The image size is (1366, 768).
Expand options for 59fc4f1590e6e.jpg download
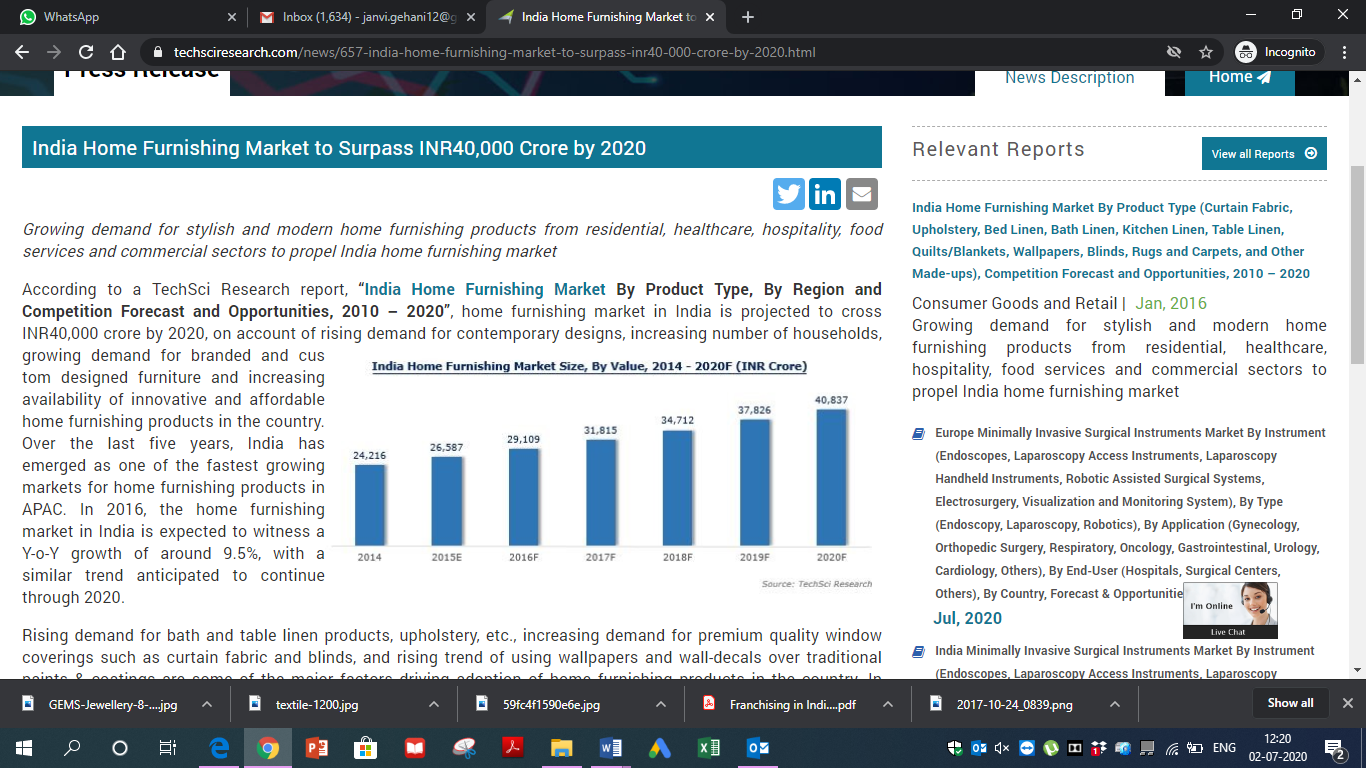tap(661, 704)
